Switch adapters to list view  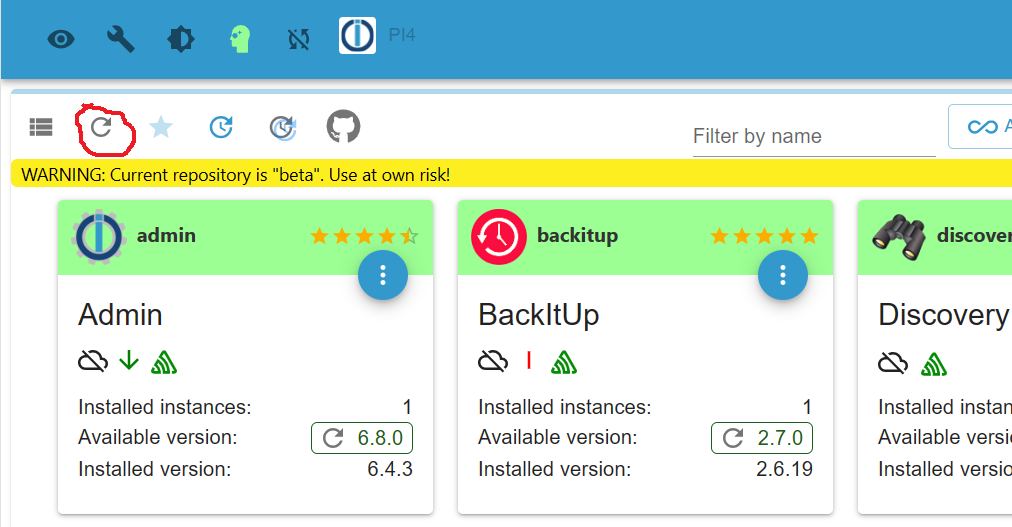click(40, 127)
